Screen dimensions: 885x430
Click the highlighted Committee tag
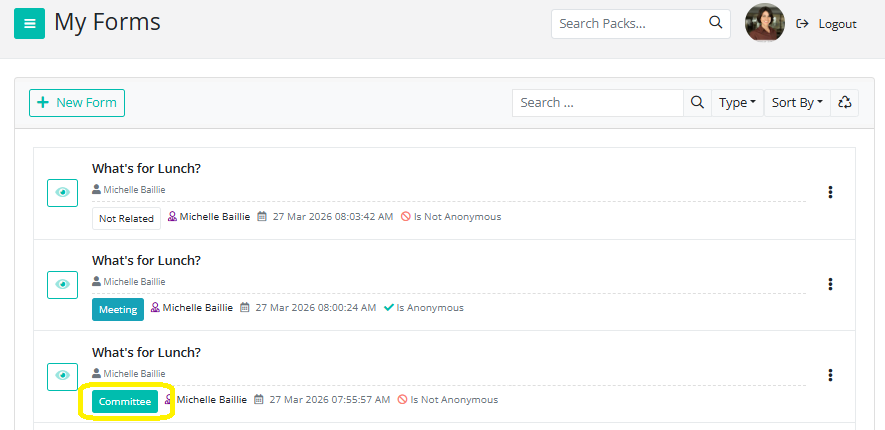click(125, 401)
